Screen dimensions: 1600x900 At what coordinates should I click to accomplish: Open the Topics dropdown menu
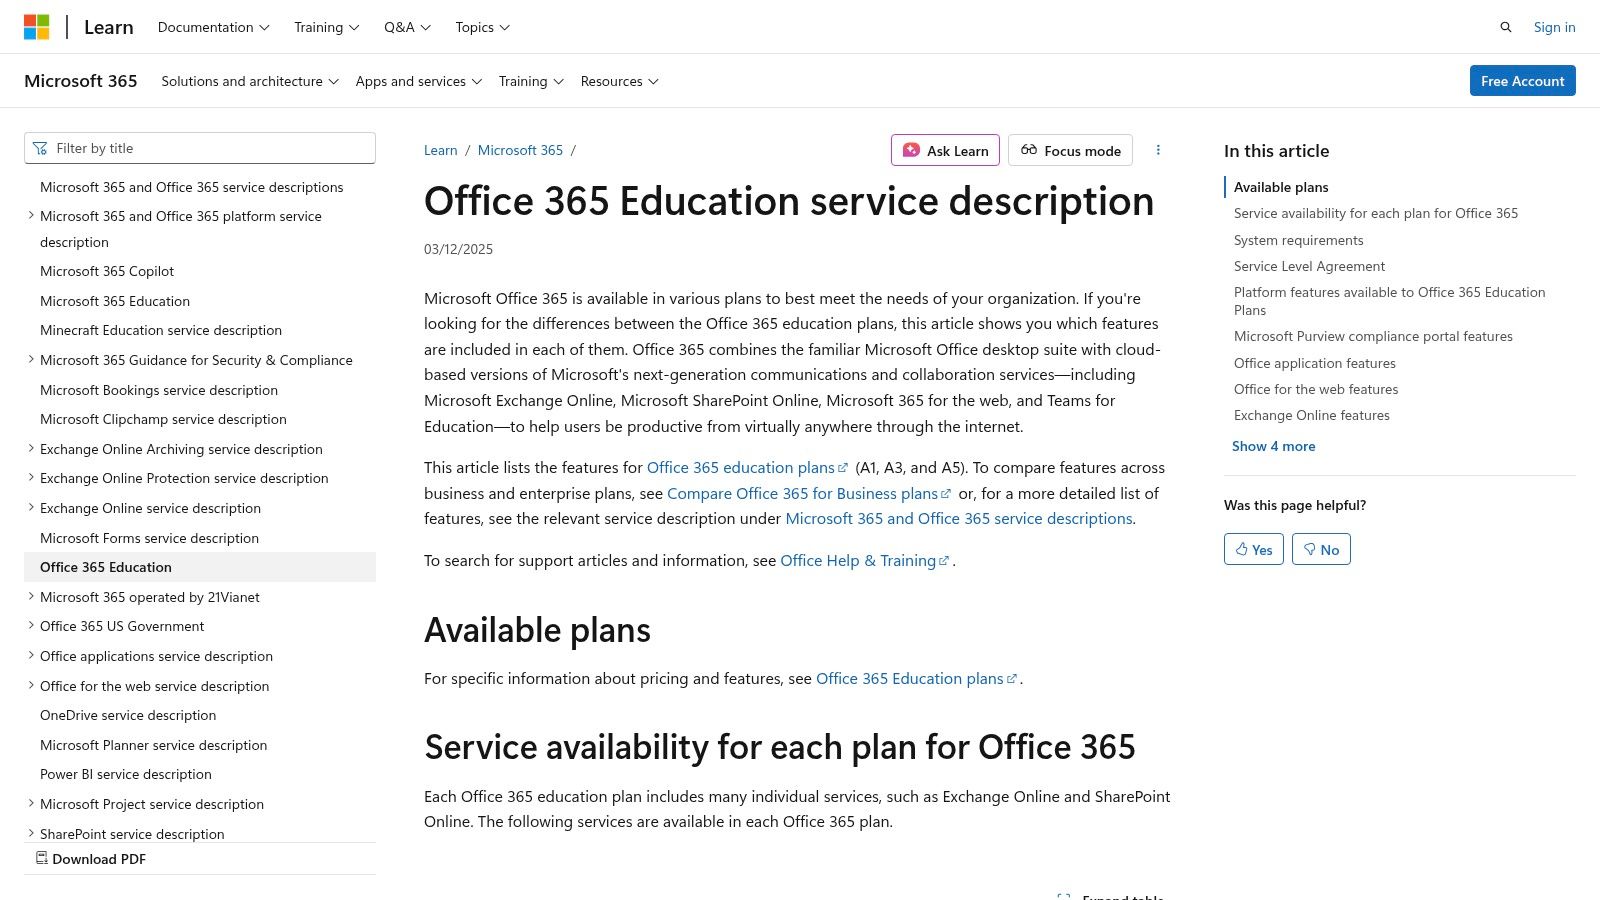(x=482, y=27)
